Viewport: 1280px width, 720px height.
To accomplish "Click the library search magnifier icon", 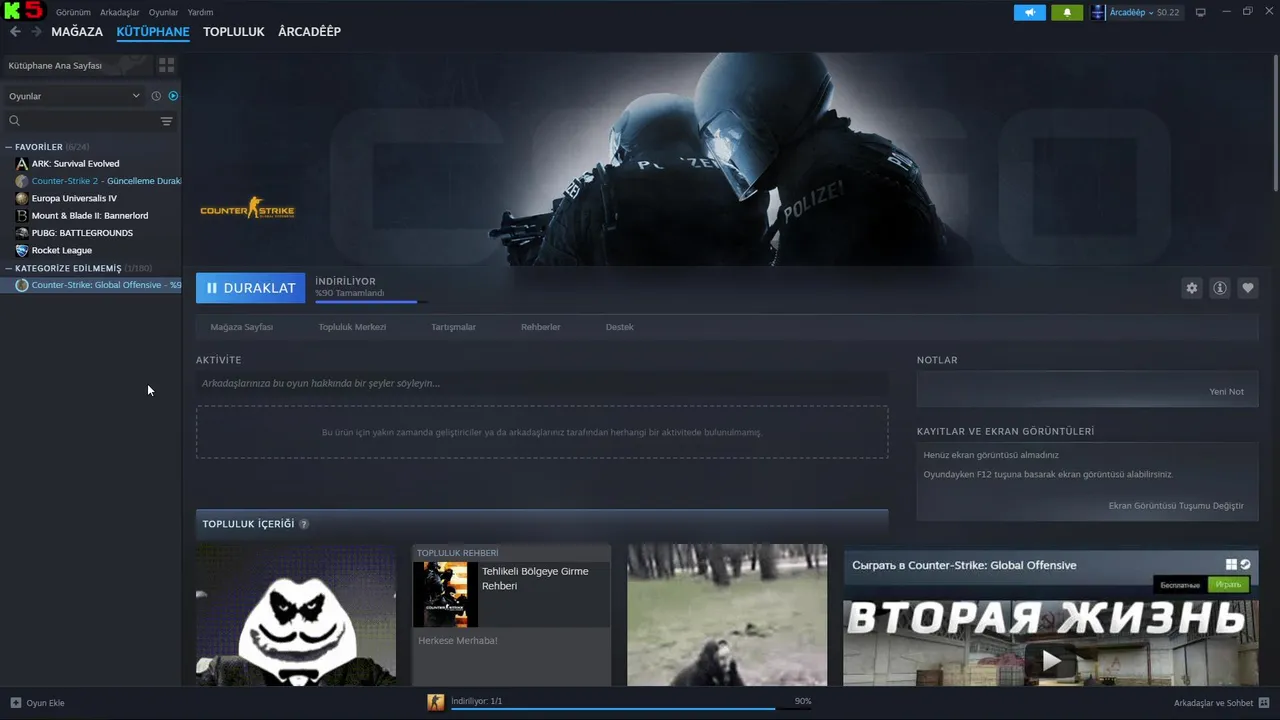I will 15,121.
